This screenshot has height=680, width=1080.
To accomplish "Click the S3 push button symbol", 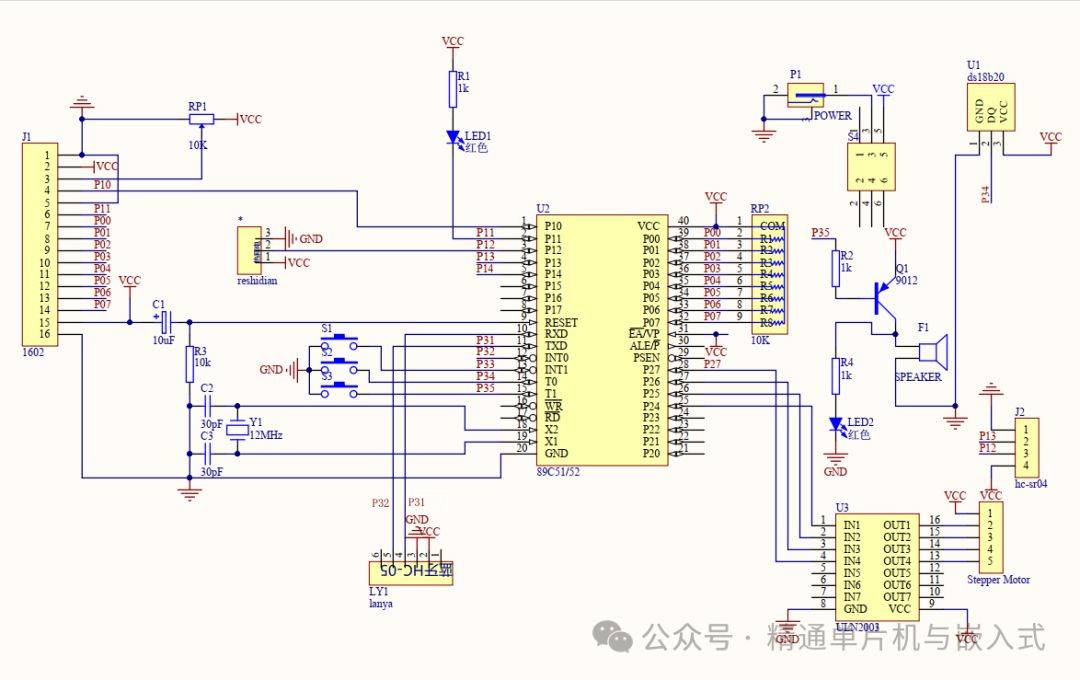I will click(x=339, y=388).
